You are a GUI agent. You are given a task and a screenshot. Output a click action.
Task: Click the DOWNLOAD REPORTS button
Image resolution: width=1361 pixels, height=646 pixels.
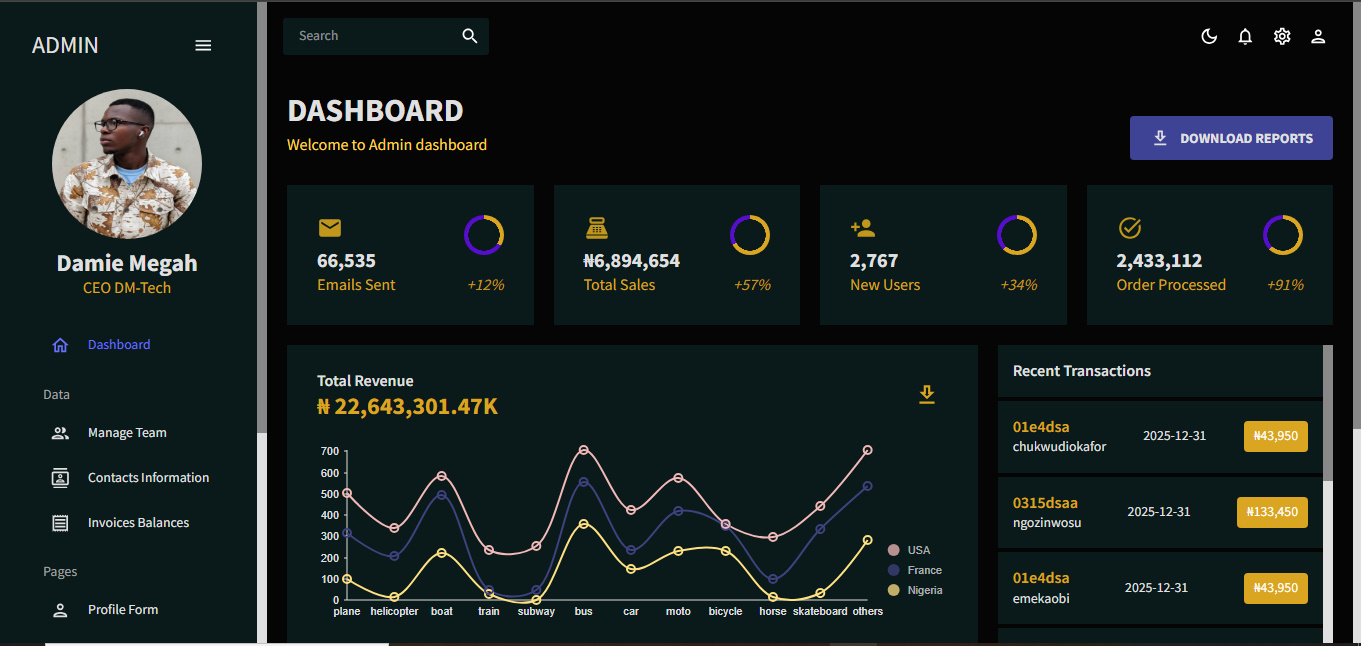coord(1231,138)
